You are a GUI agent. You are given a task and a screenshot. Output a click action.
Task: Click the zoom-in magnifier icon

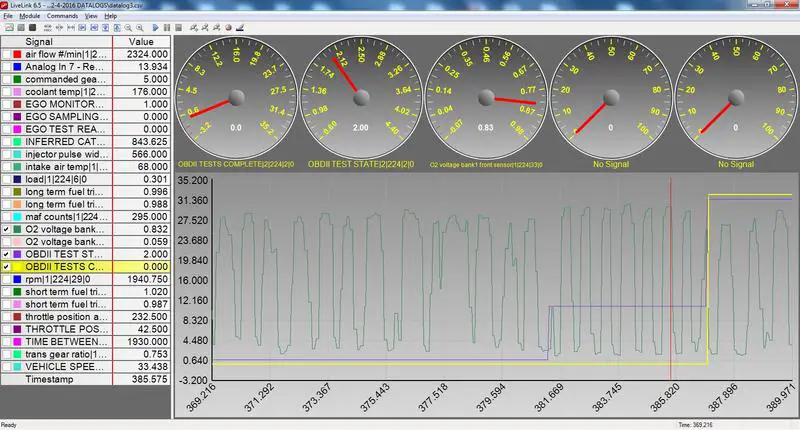(140, 28)
